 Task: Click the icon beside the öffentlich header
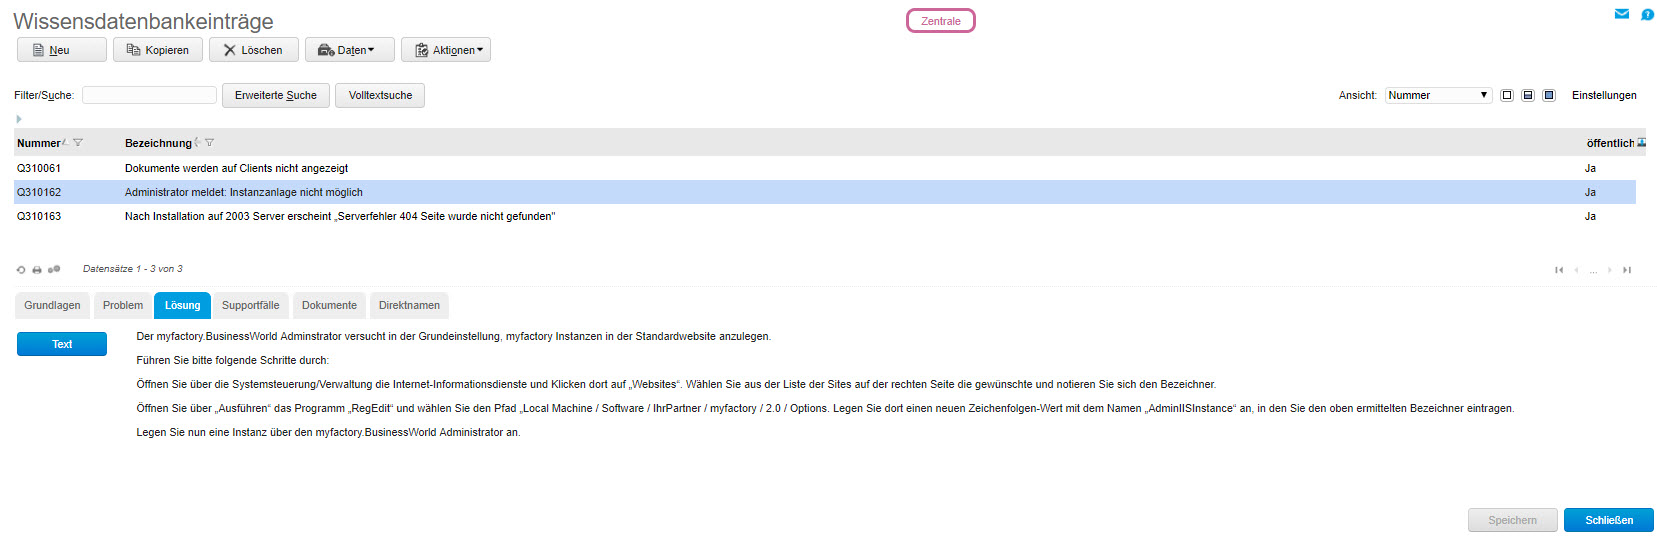1641,143
